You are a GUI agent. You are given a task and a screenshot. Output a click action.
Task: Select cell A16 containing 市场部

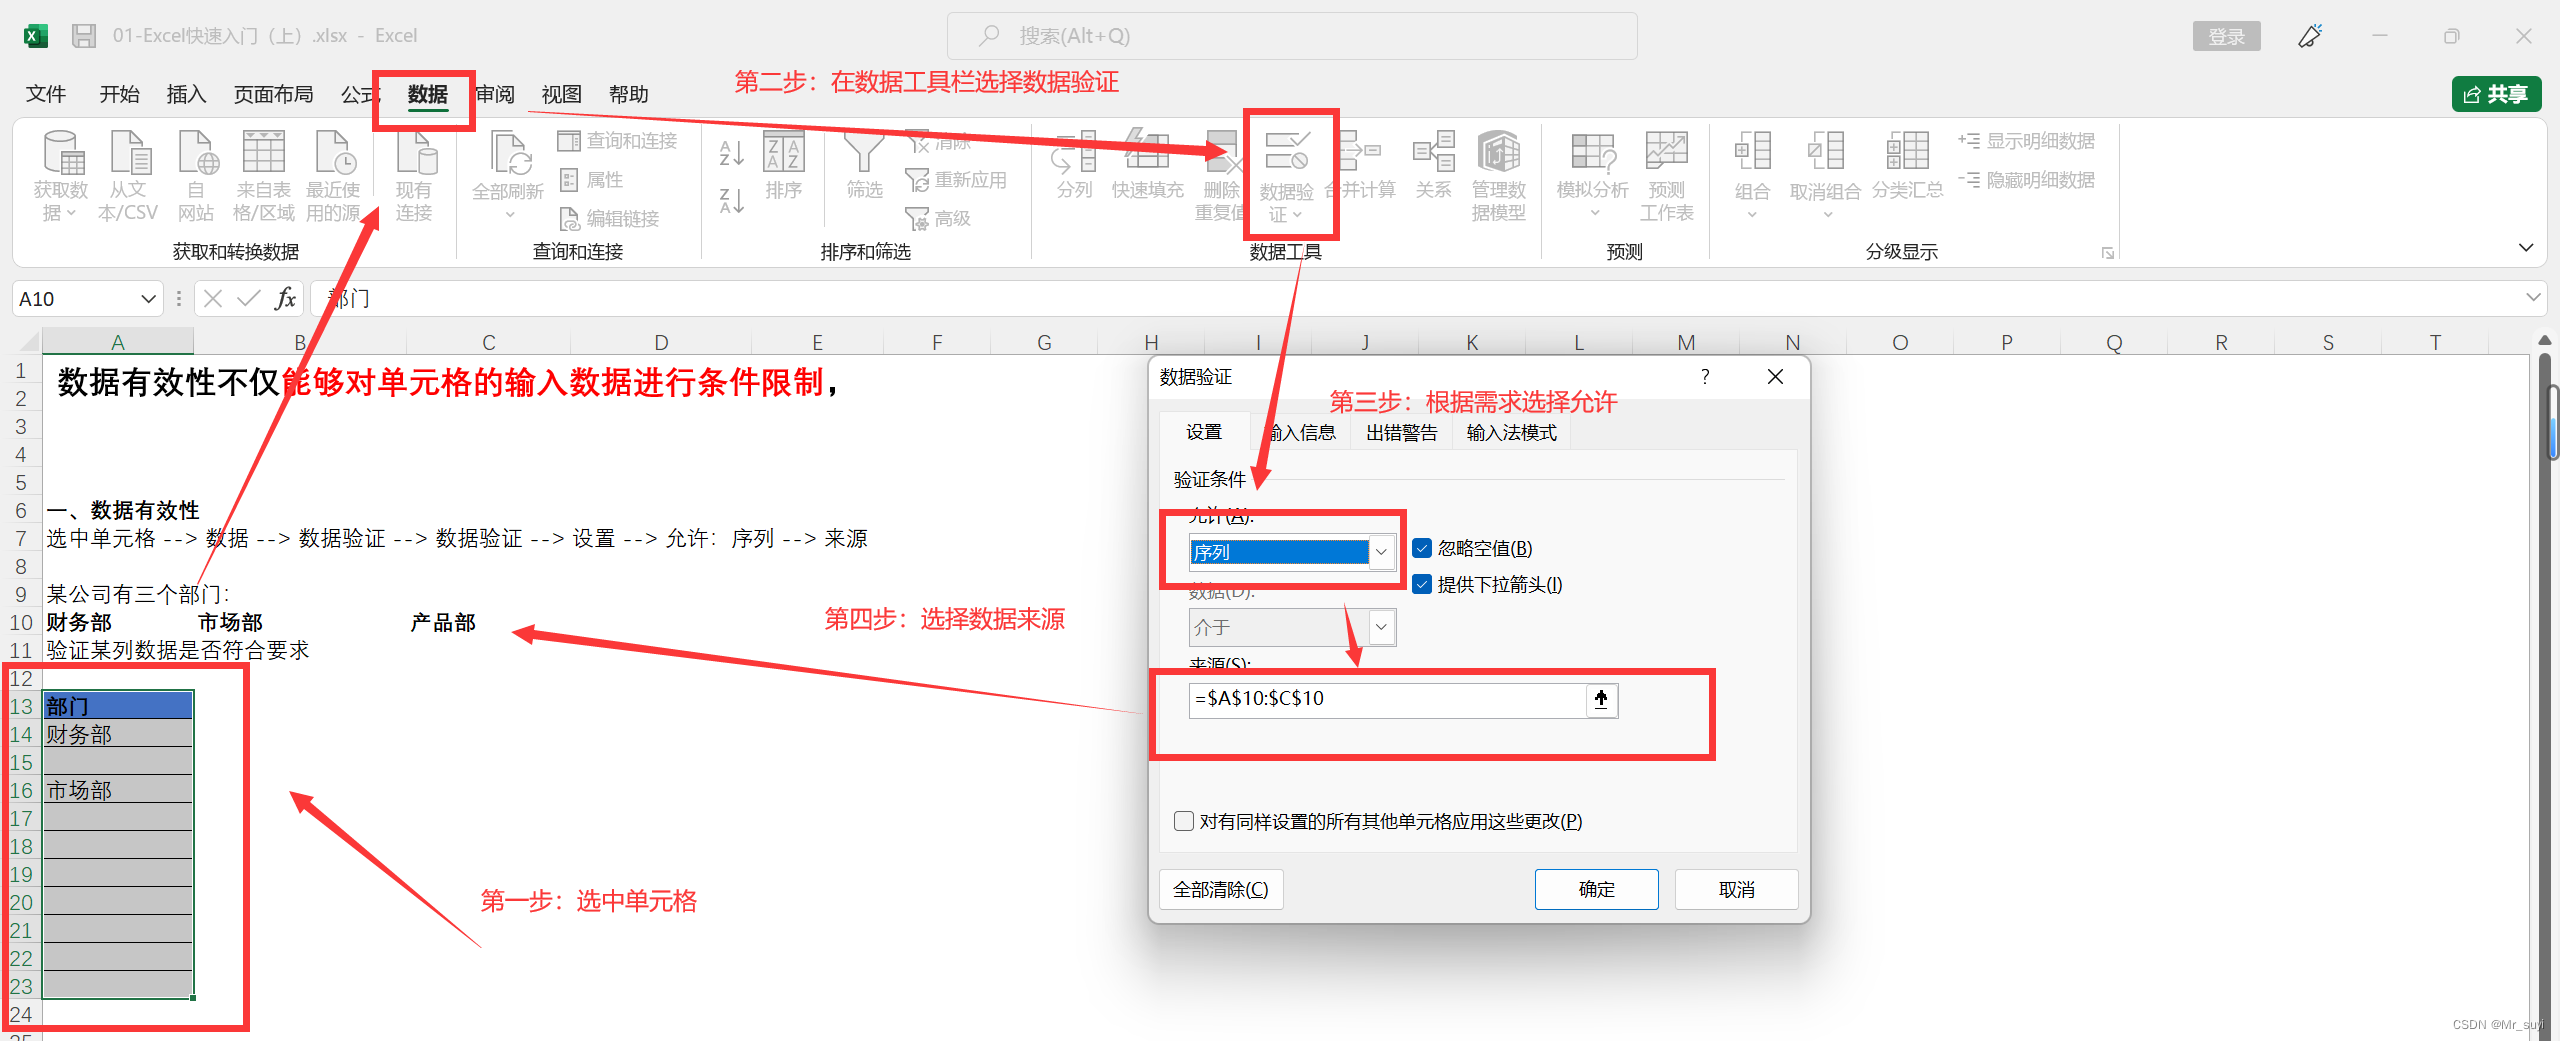click(118, 790)
